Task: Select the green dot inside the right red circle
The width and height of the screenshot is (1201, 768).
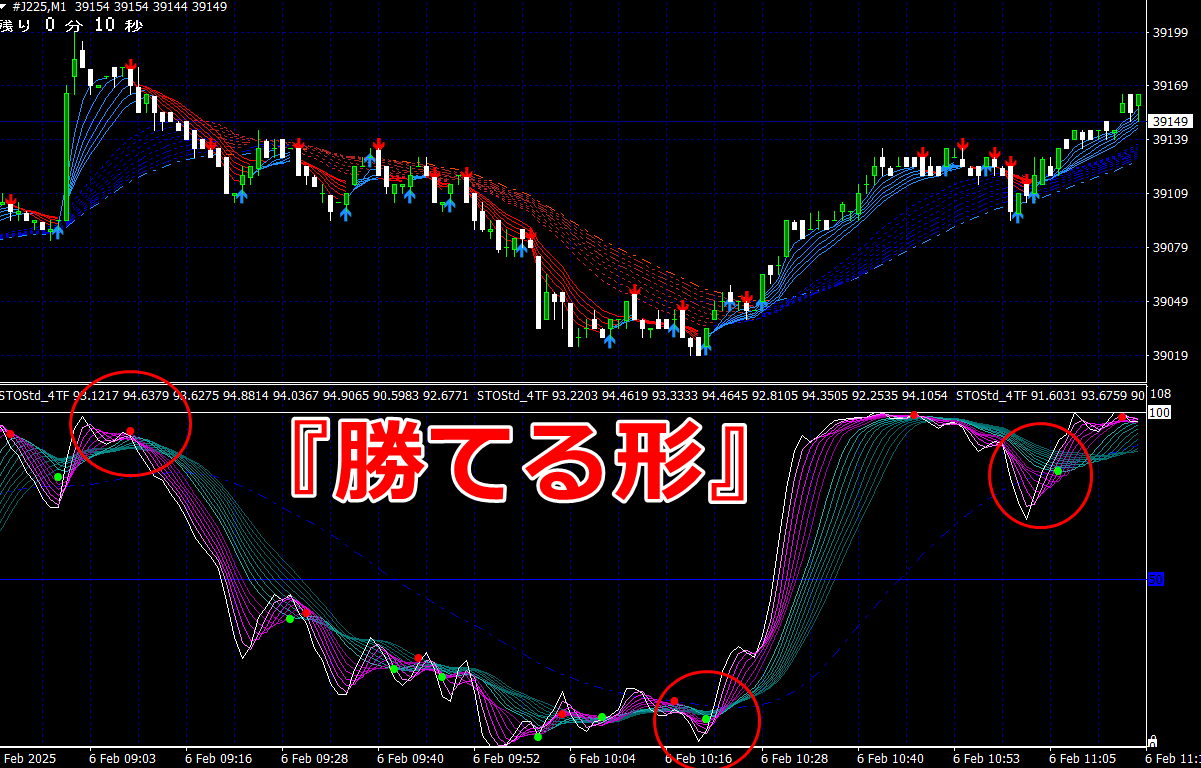Action: [x=1058, y=470]
